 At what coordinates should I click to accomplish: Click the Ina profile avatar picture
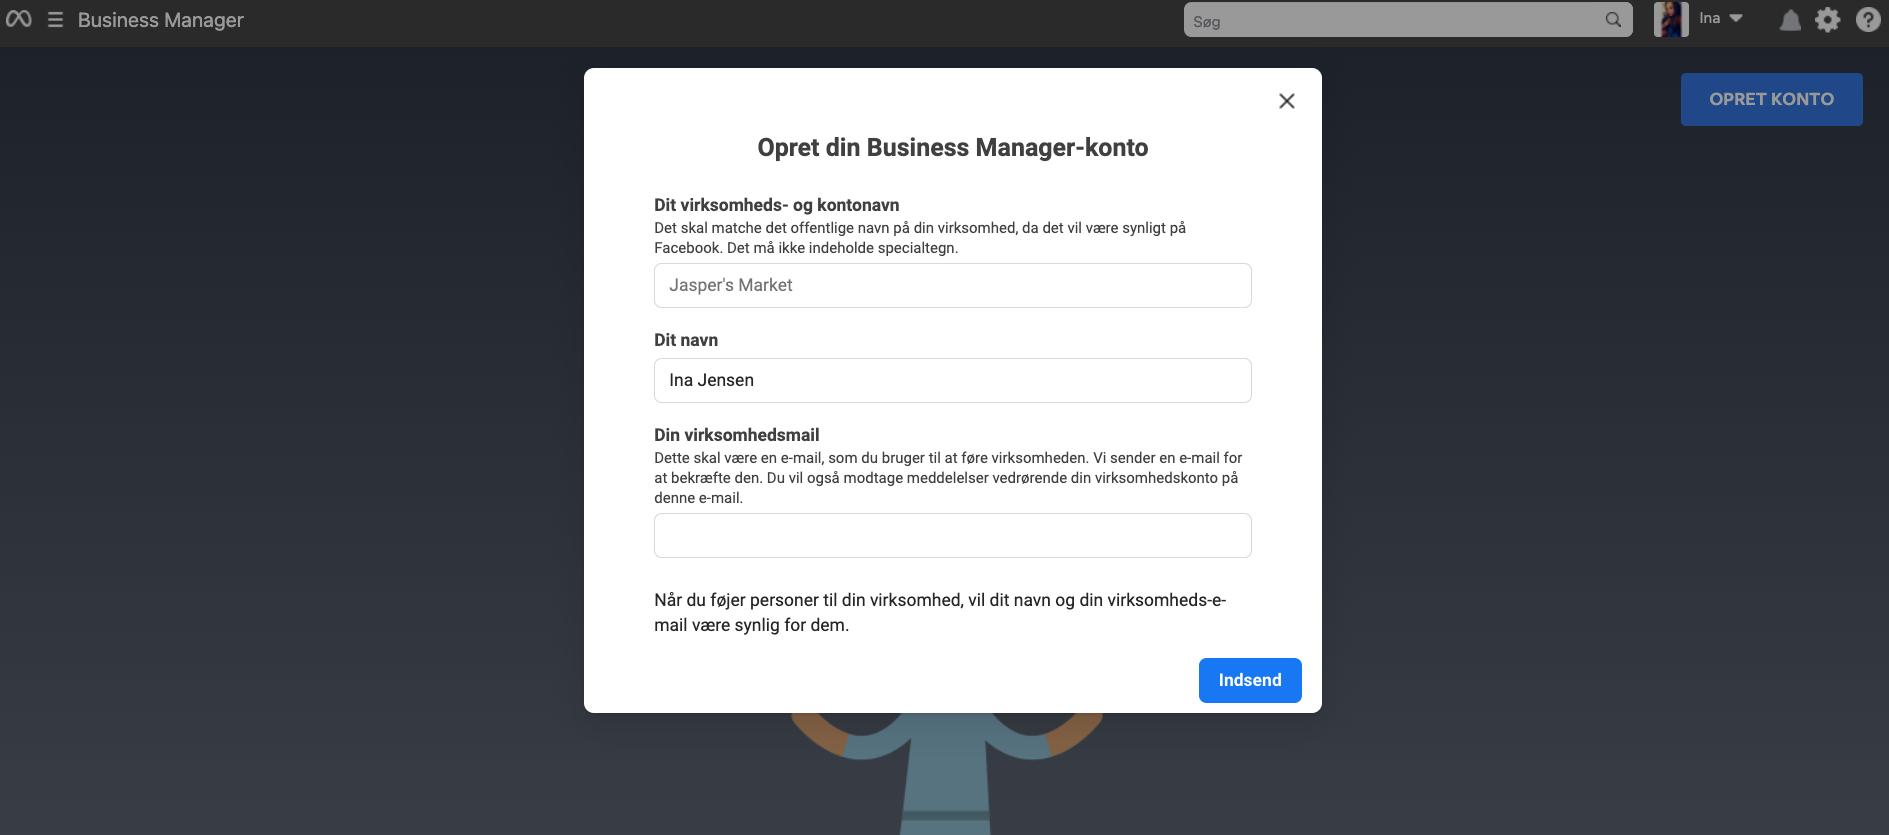pyautogui.click(x=1671, y=19)
